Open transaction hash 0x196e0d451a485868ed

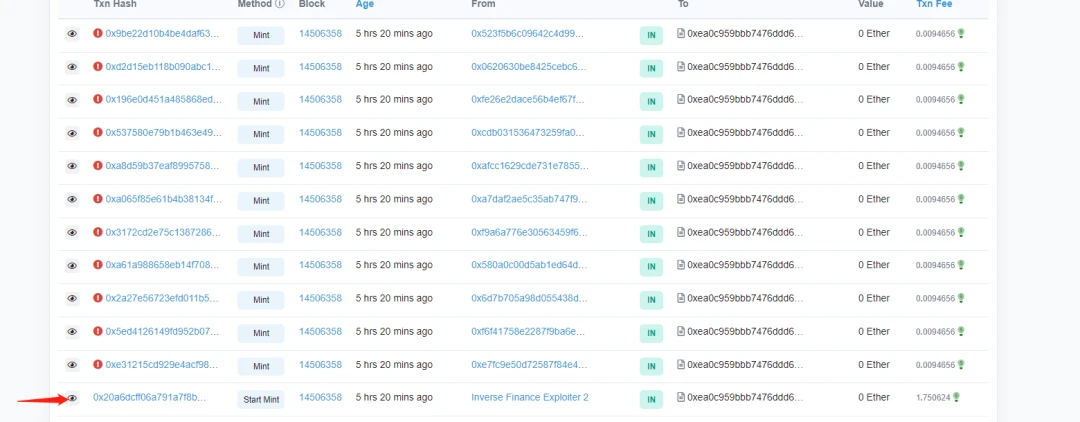[x=163, y=99]
